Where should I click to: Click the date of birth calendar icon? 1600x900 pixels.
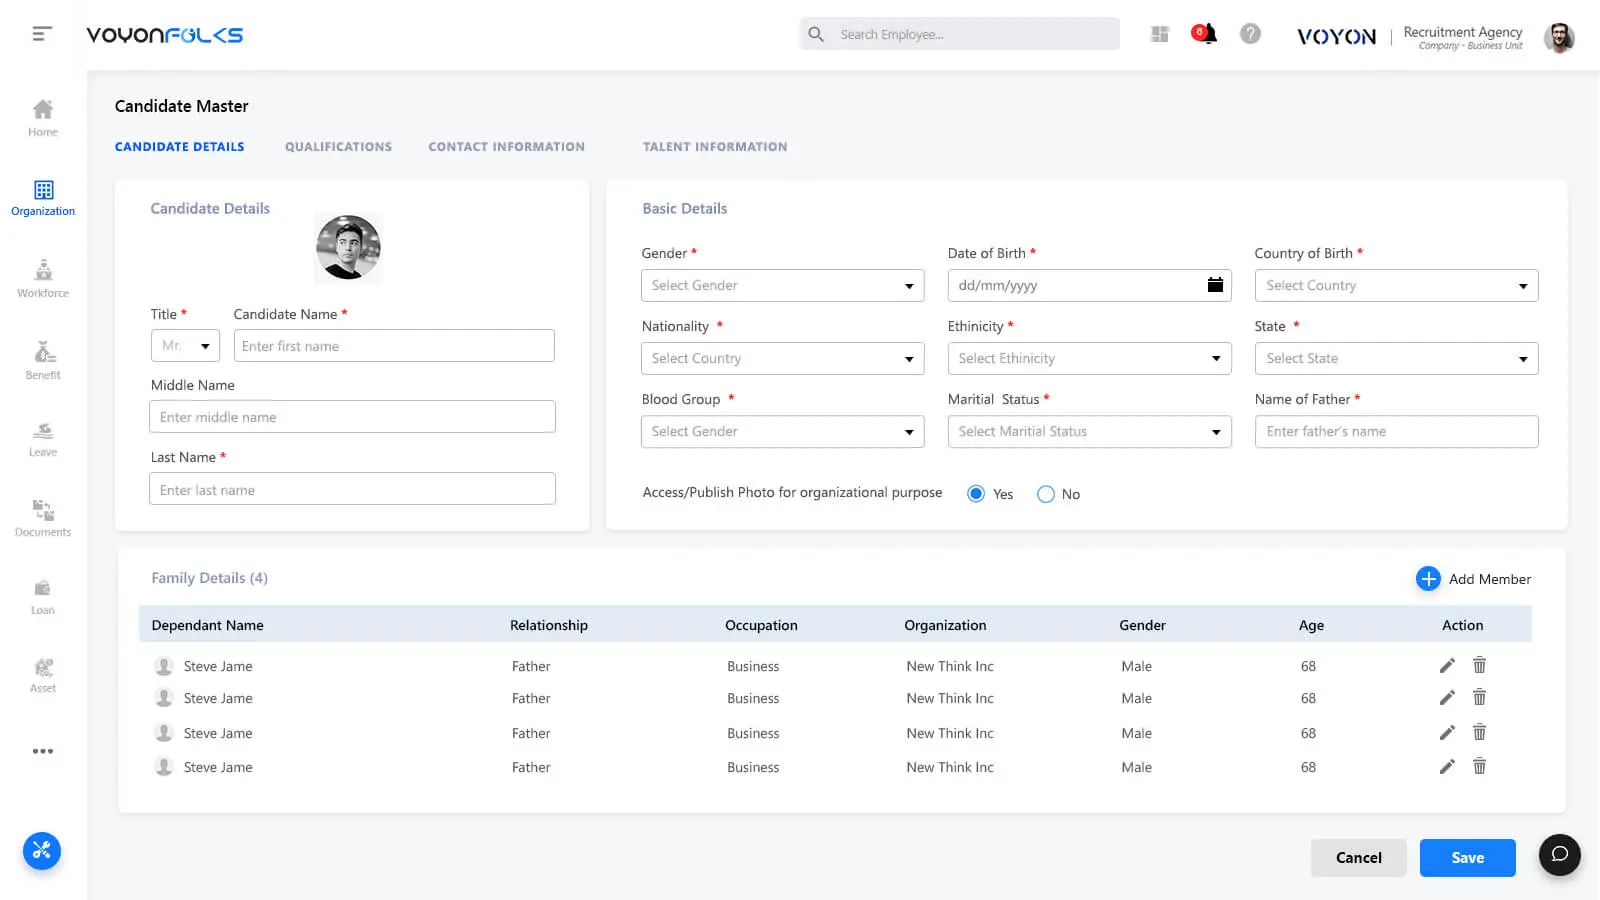tap(1215, 285)
